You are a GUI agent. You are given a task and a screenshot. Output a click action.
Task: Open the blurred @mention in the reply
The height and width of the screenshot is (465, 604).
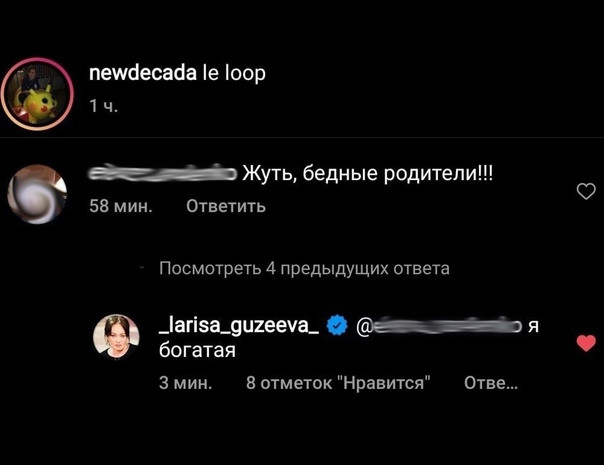[x=439, y=327]
